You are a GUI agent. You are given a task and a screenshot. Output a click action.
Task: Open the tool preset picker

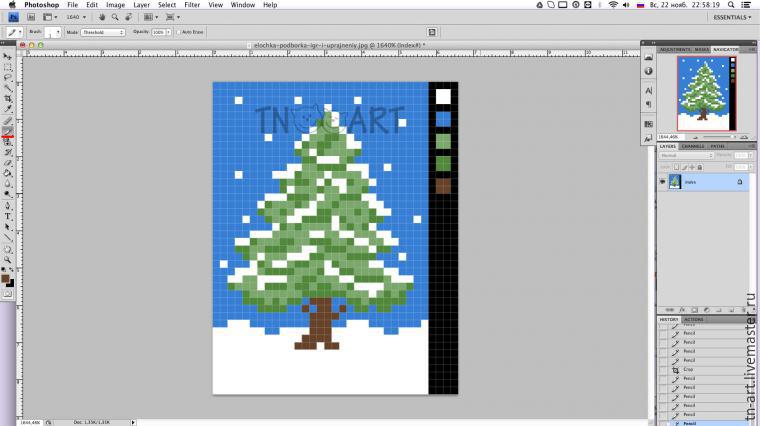14,32
